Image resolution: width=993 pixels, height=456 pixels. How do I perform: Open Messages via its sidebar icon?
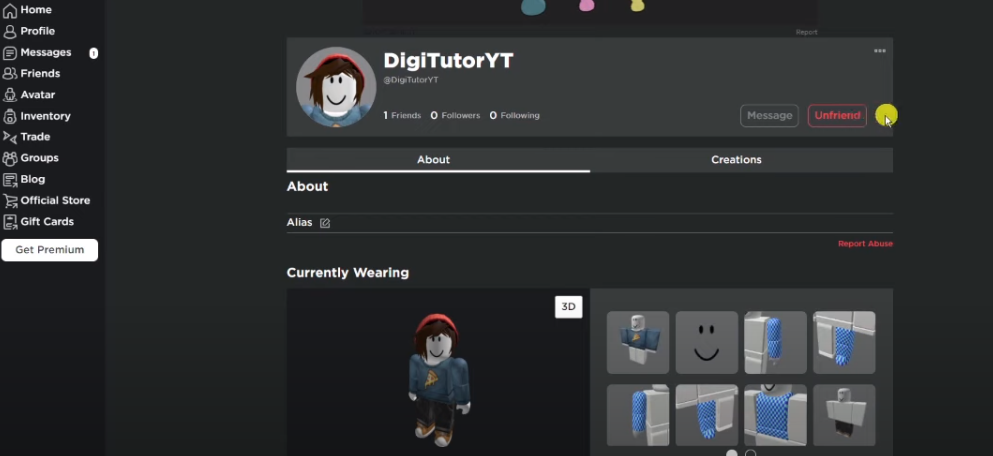click(x=9, y=53)
